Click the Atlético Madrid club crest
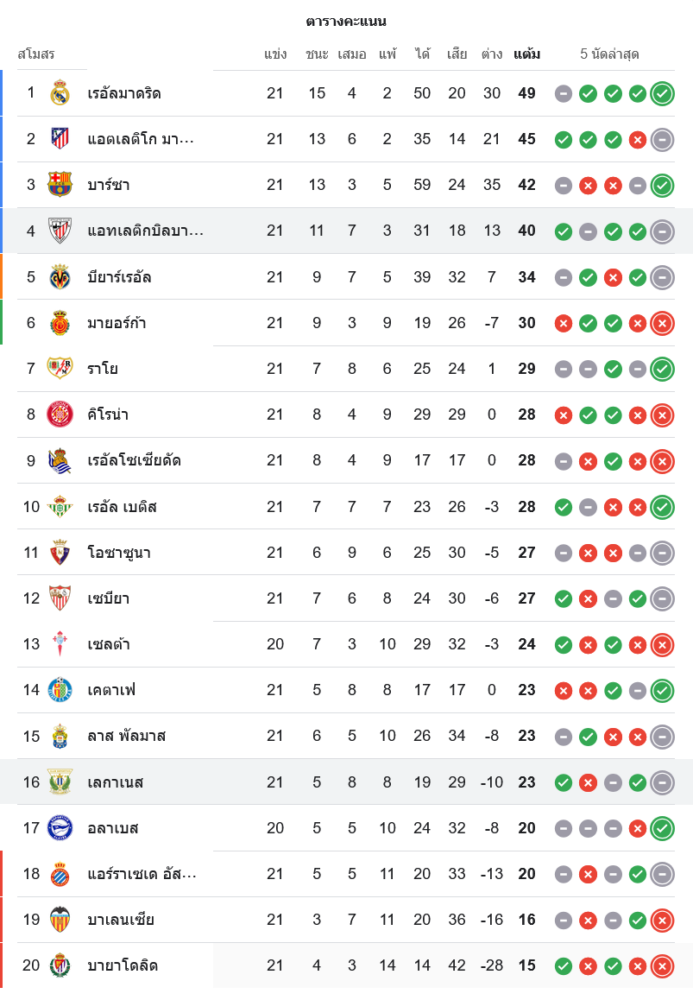Screen dimensions: 693x1000 click(x=60, y=139)
